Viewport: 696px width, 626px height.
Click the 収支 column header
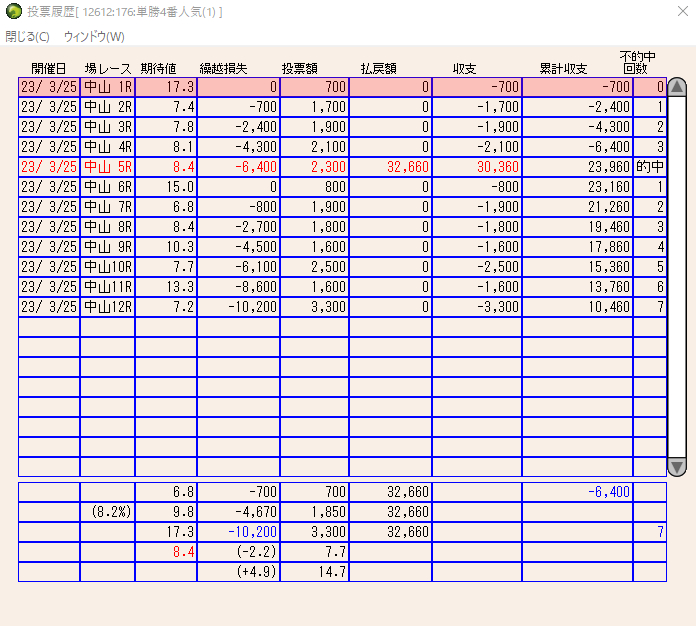[x=465, y=69]
